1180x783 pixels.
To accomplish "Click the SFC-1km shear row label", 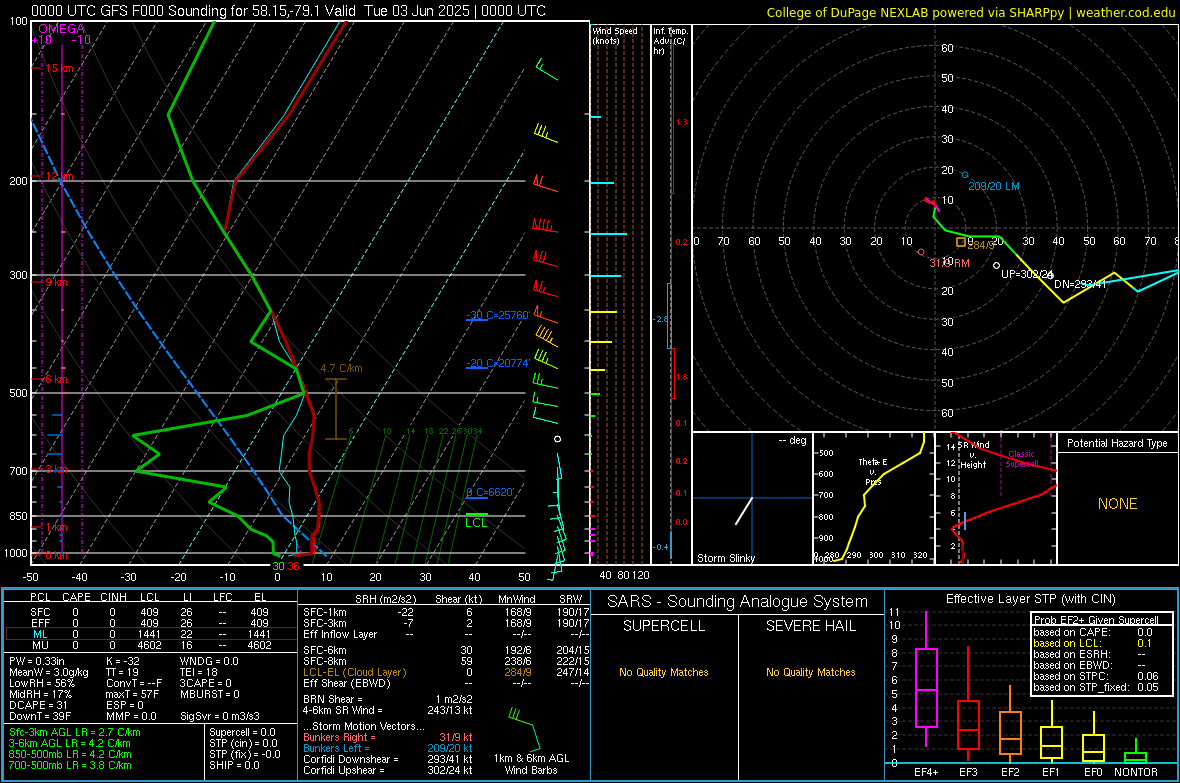I will tap(324, 612).
